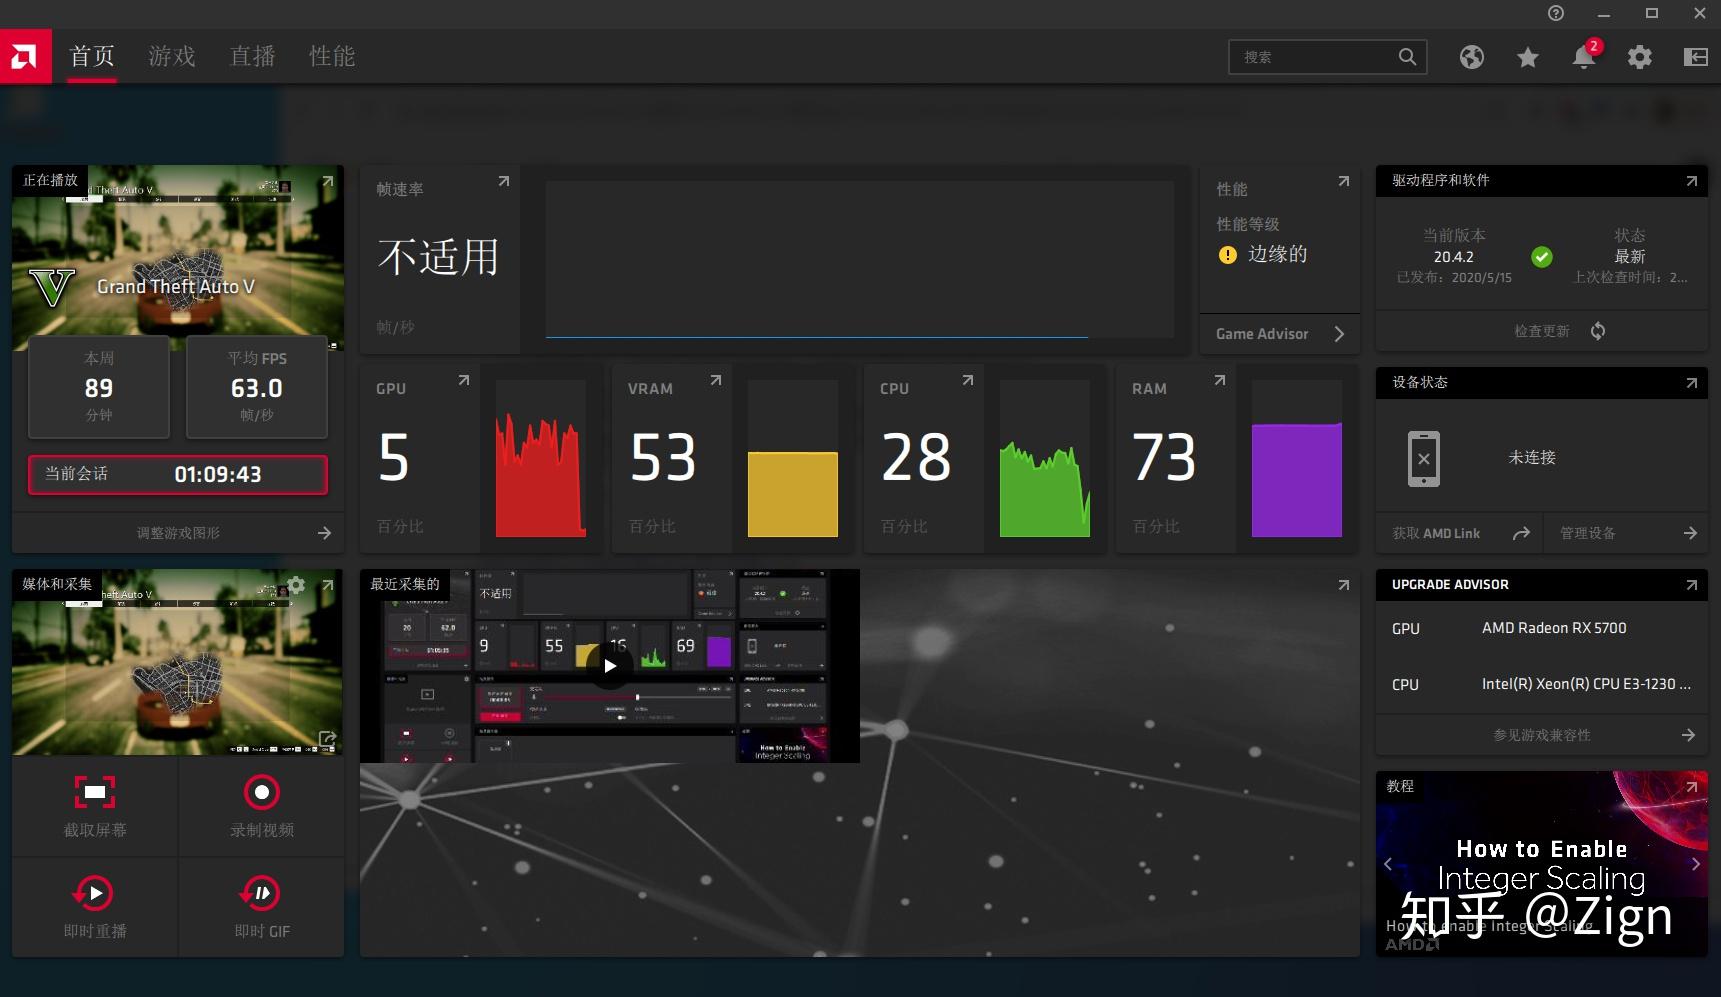
Task: Open settings gear icon
Action: point(1640,57)
